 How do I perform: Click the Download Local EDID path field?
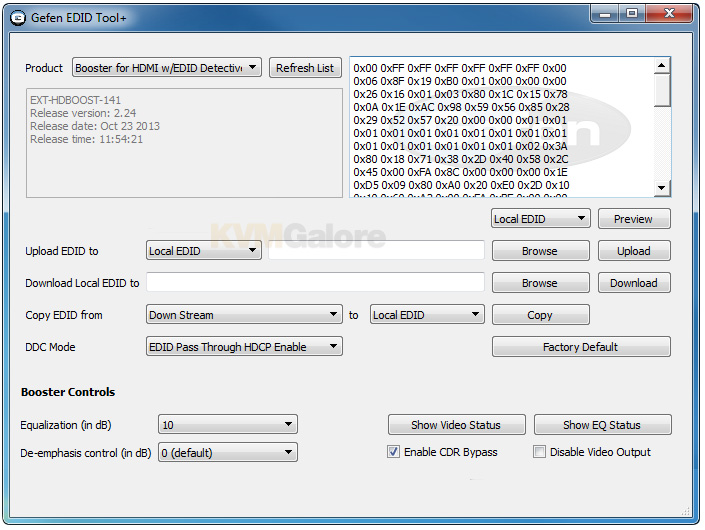click(316, 282)
